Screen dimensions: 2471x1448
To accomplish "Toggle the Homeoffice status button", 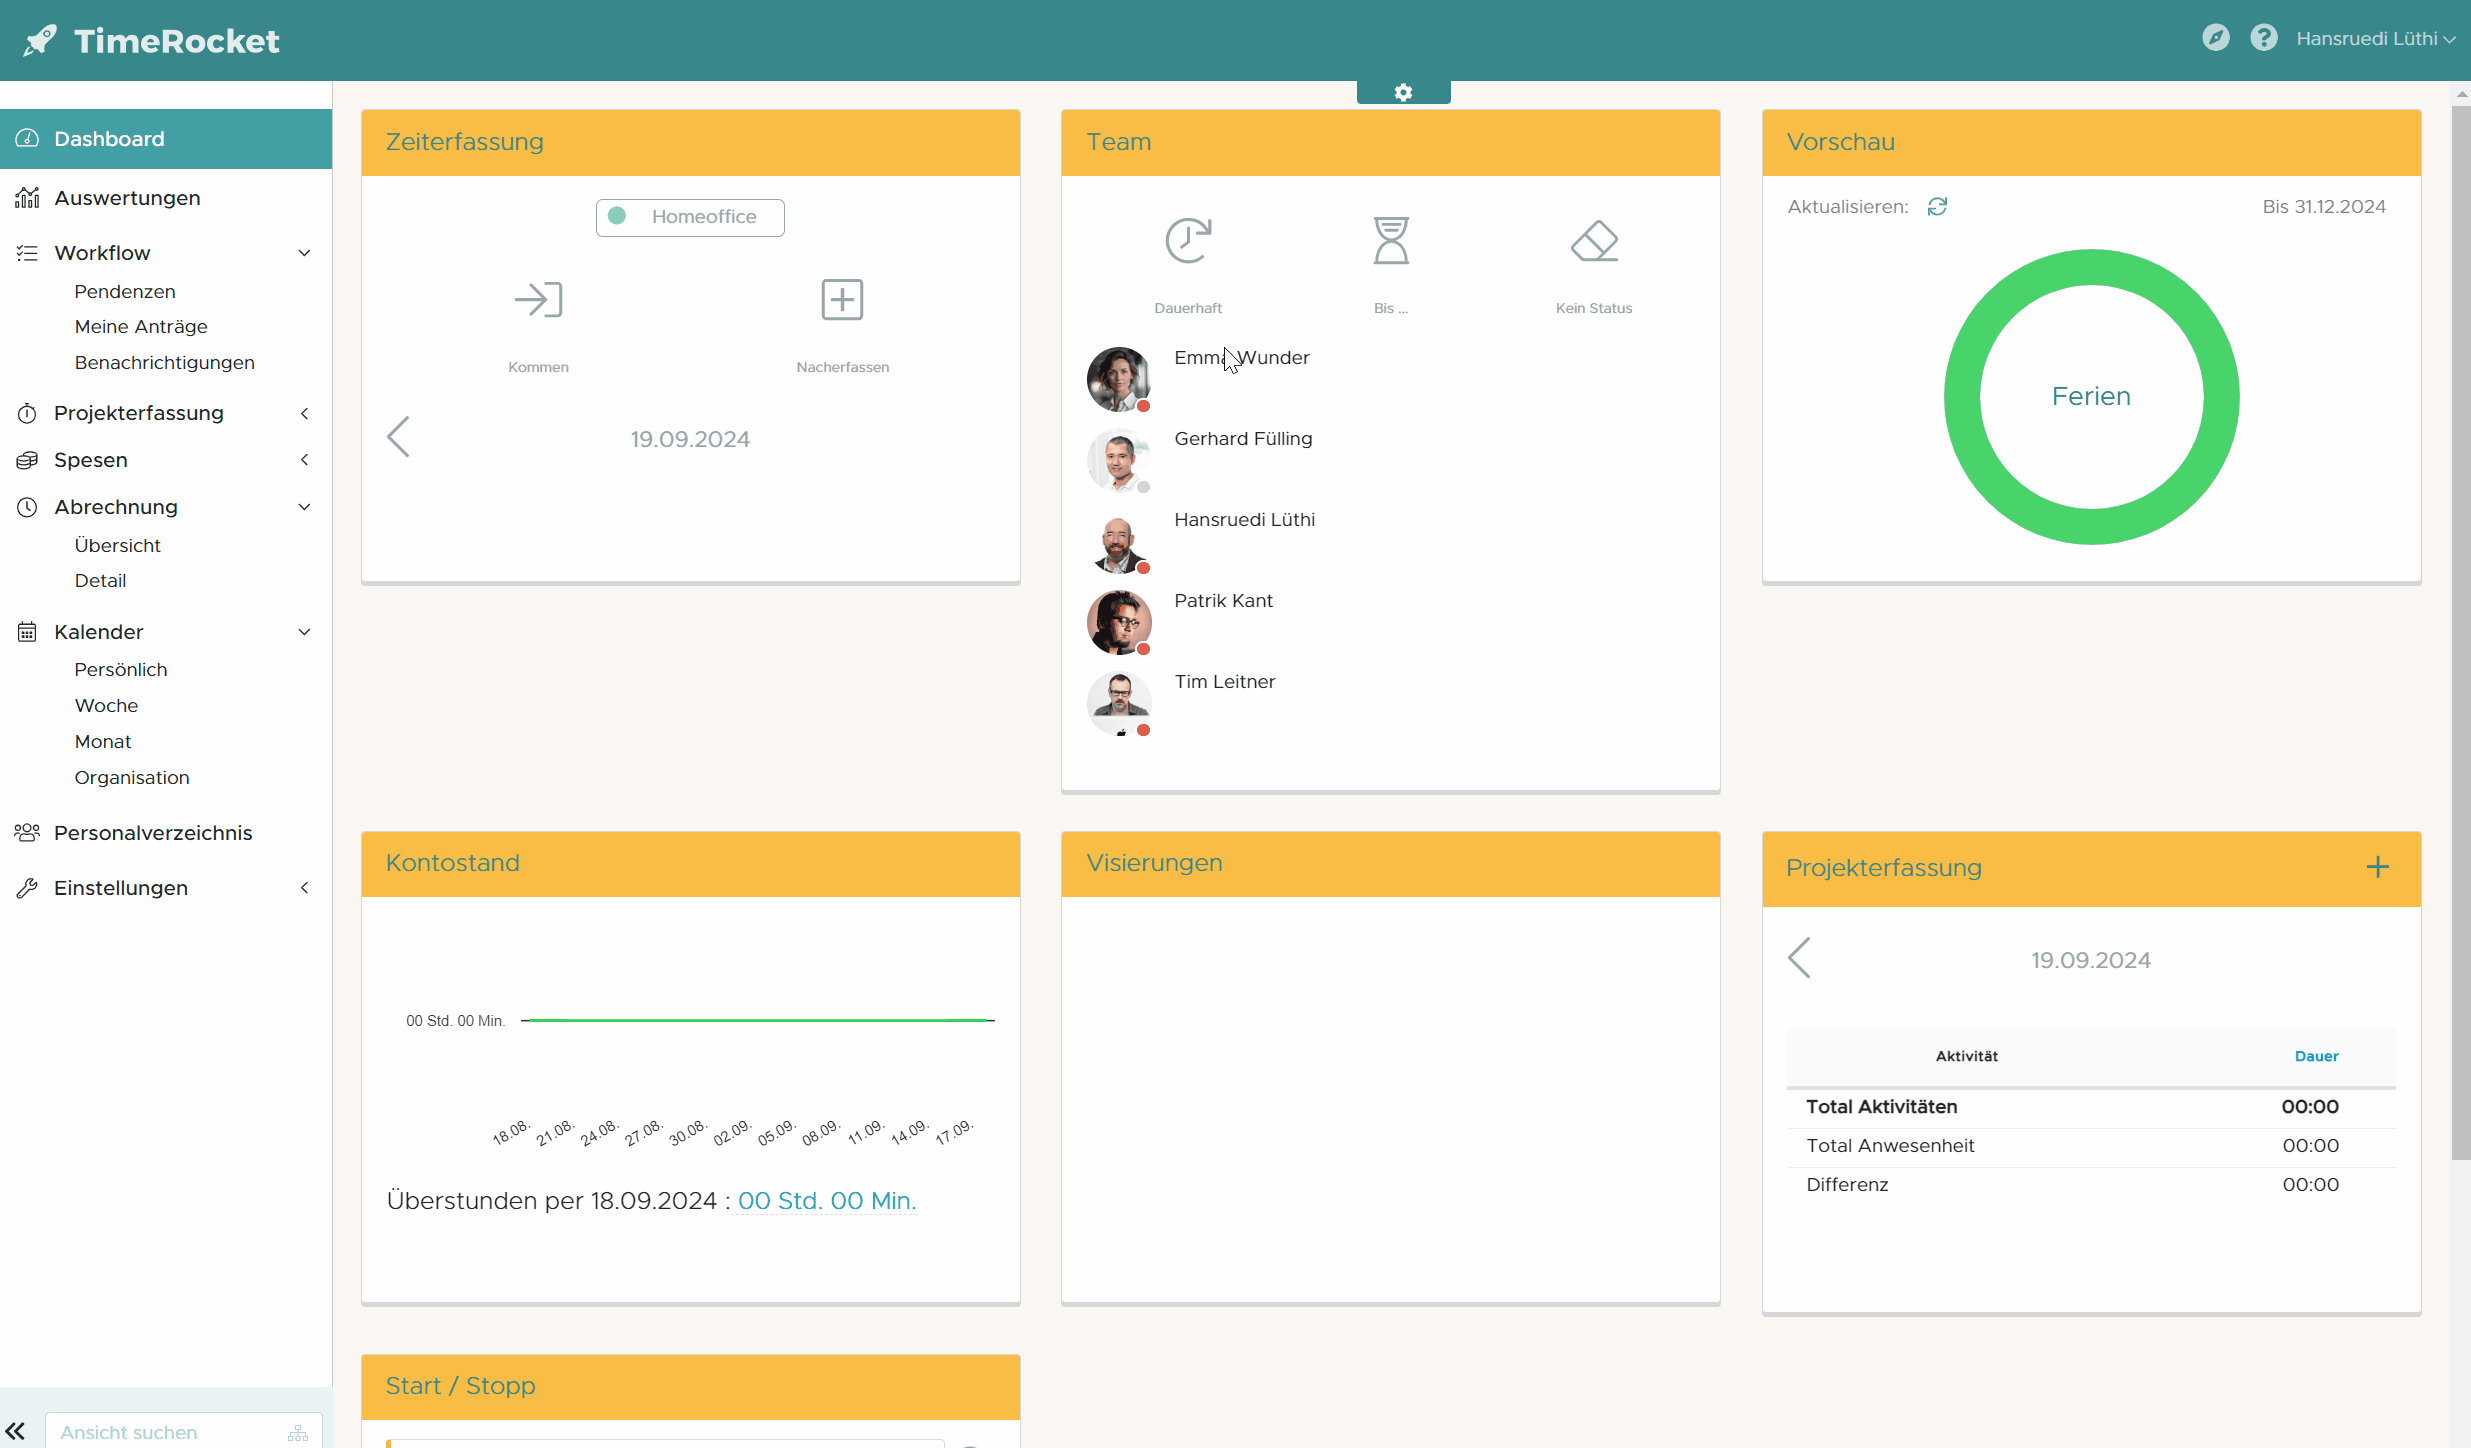I will point(690,217).
